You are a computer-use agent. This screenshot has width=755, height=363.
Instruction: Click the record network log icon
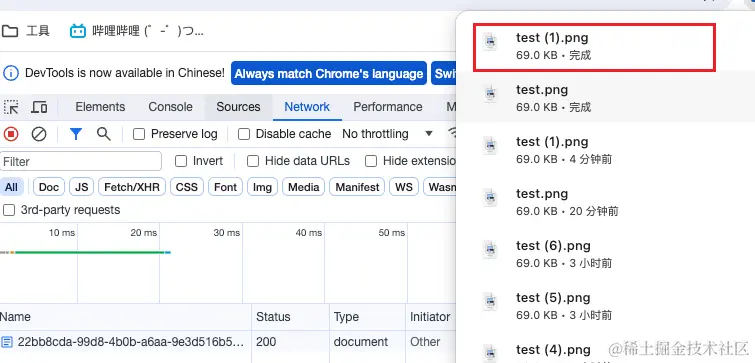[11, 134]
